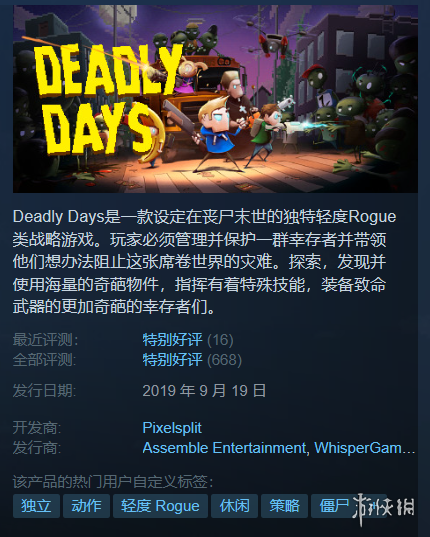Click the 独立 tag
The image size is (430, 537).
(36, 506)
